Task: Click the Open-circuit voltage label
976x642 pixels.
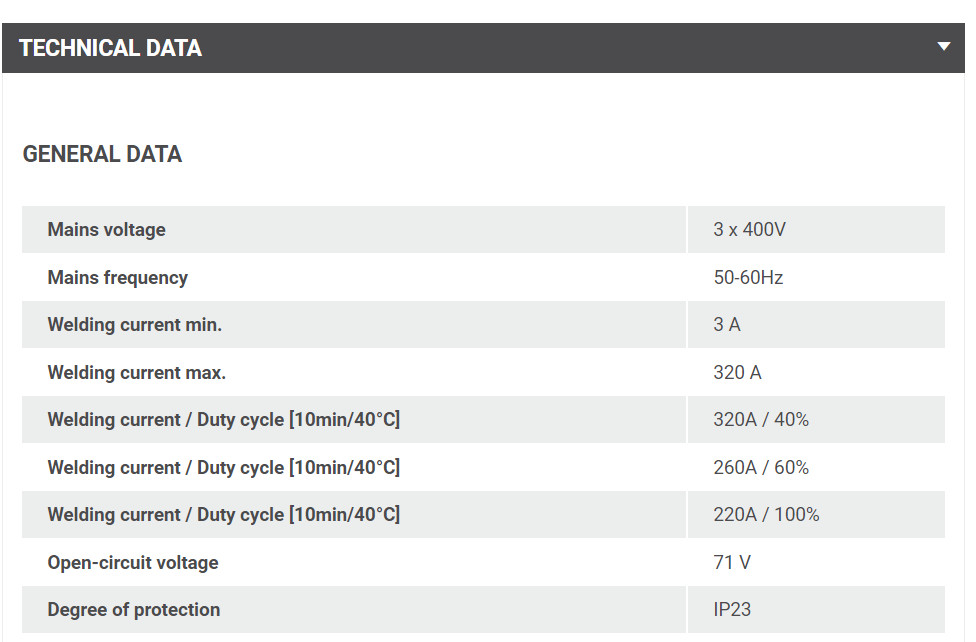Action: coord(133,563)
